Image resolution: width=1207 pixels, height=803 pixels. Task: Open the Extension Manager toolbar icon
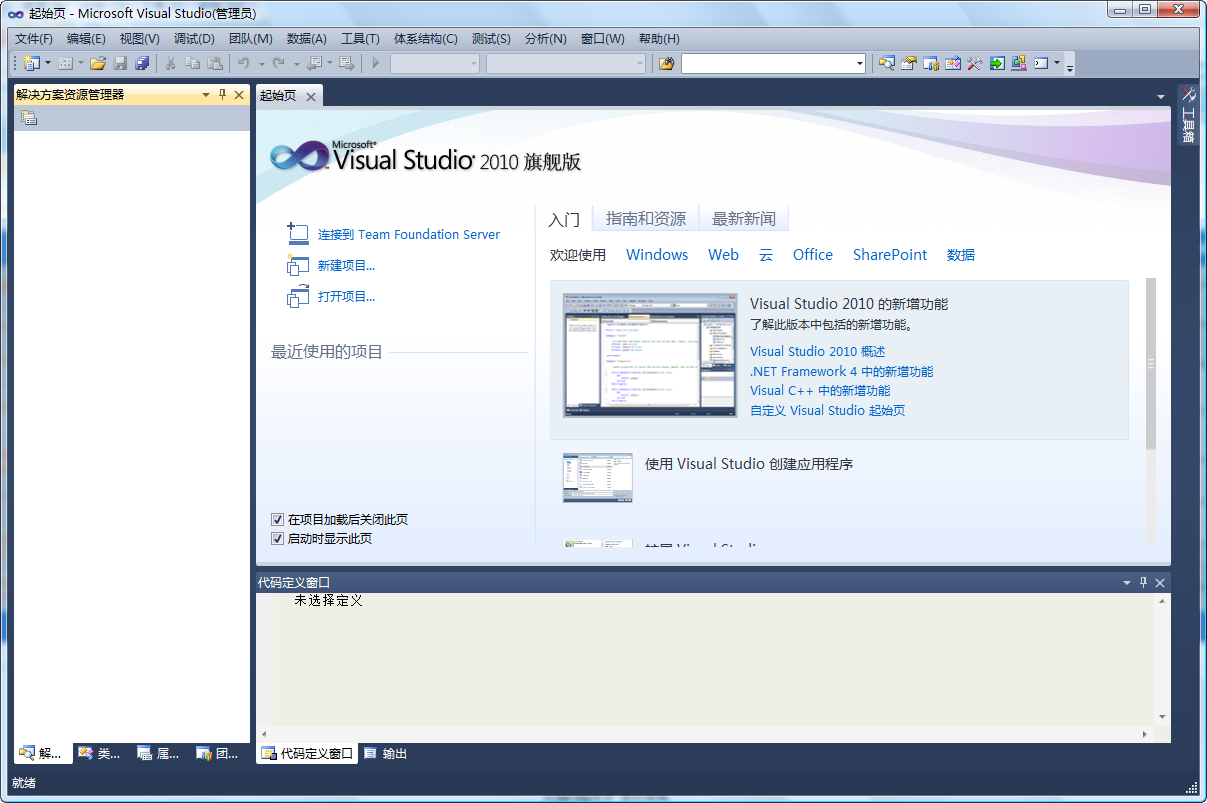coord(1019,63)
